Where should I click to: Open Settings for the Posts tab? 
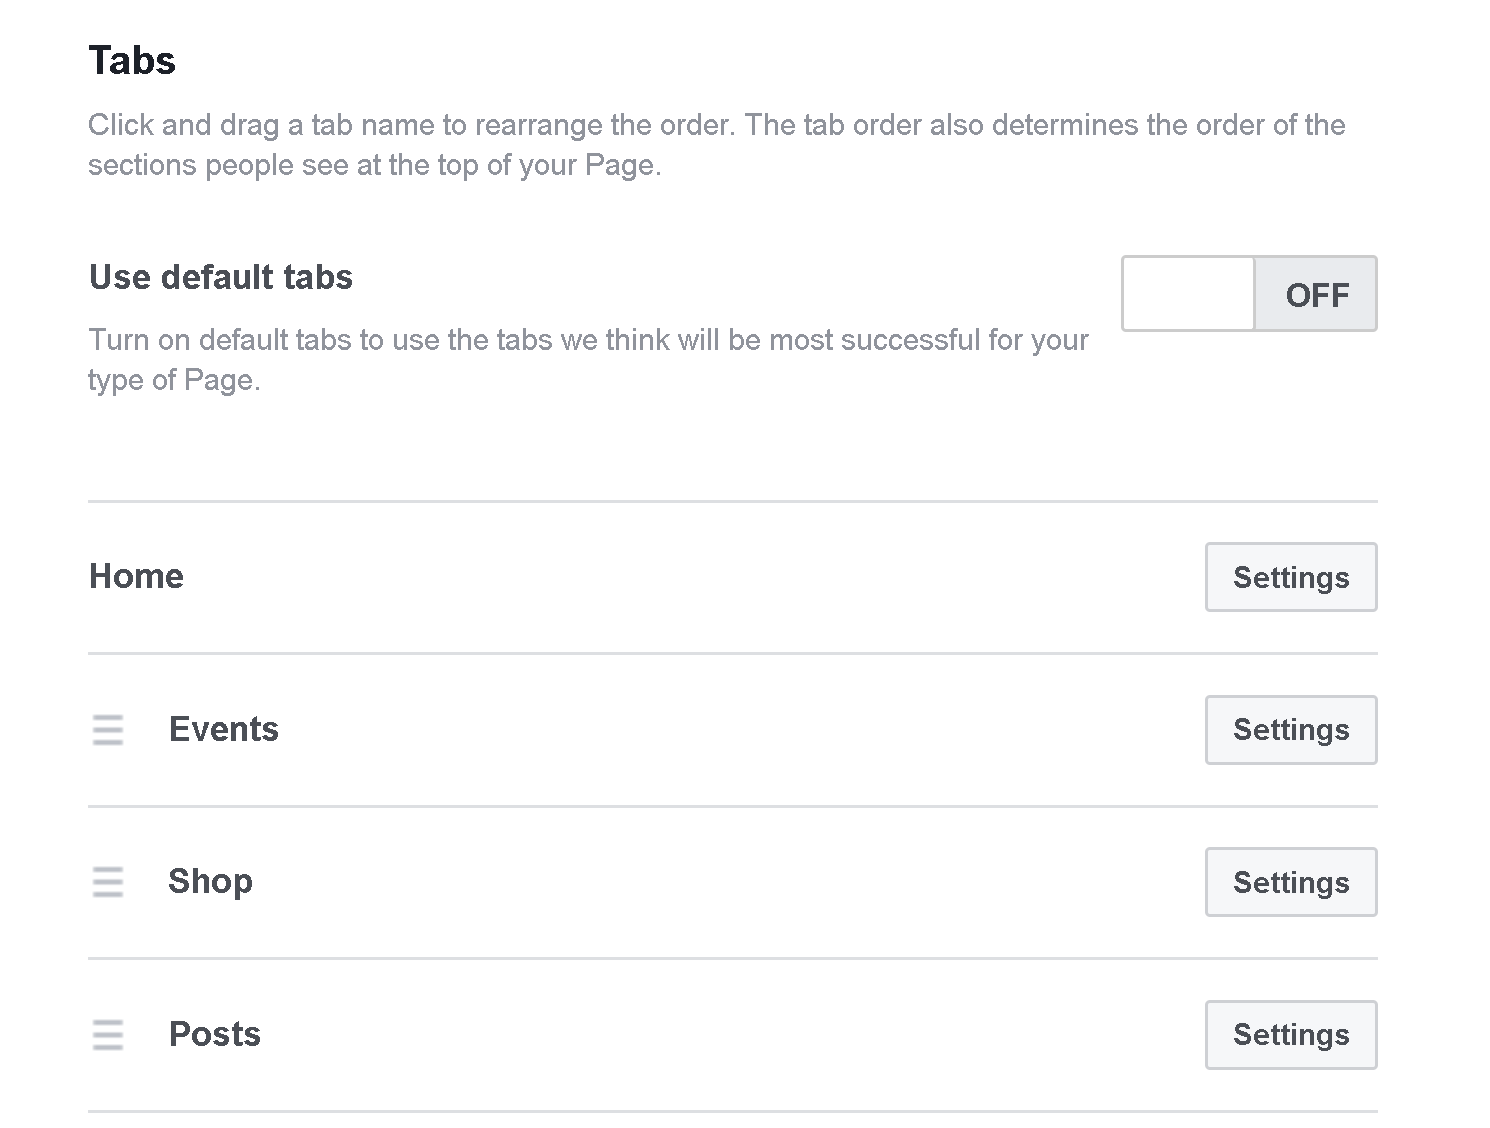(1290, 1035)
